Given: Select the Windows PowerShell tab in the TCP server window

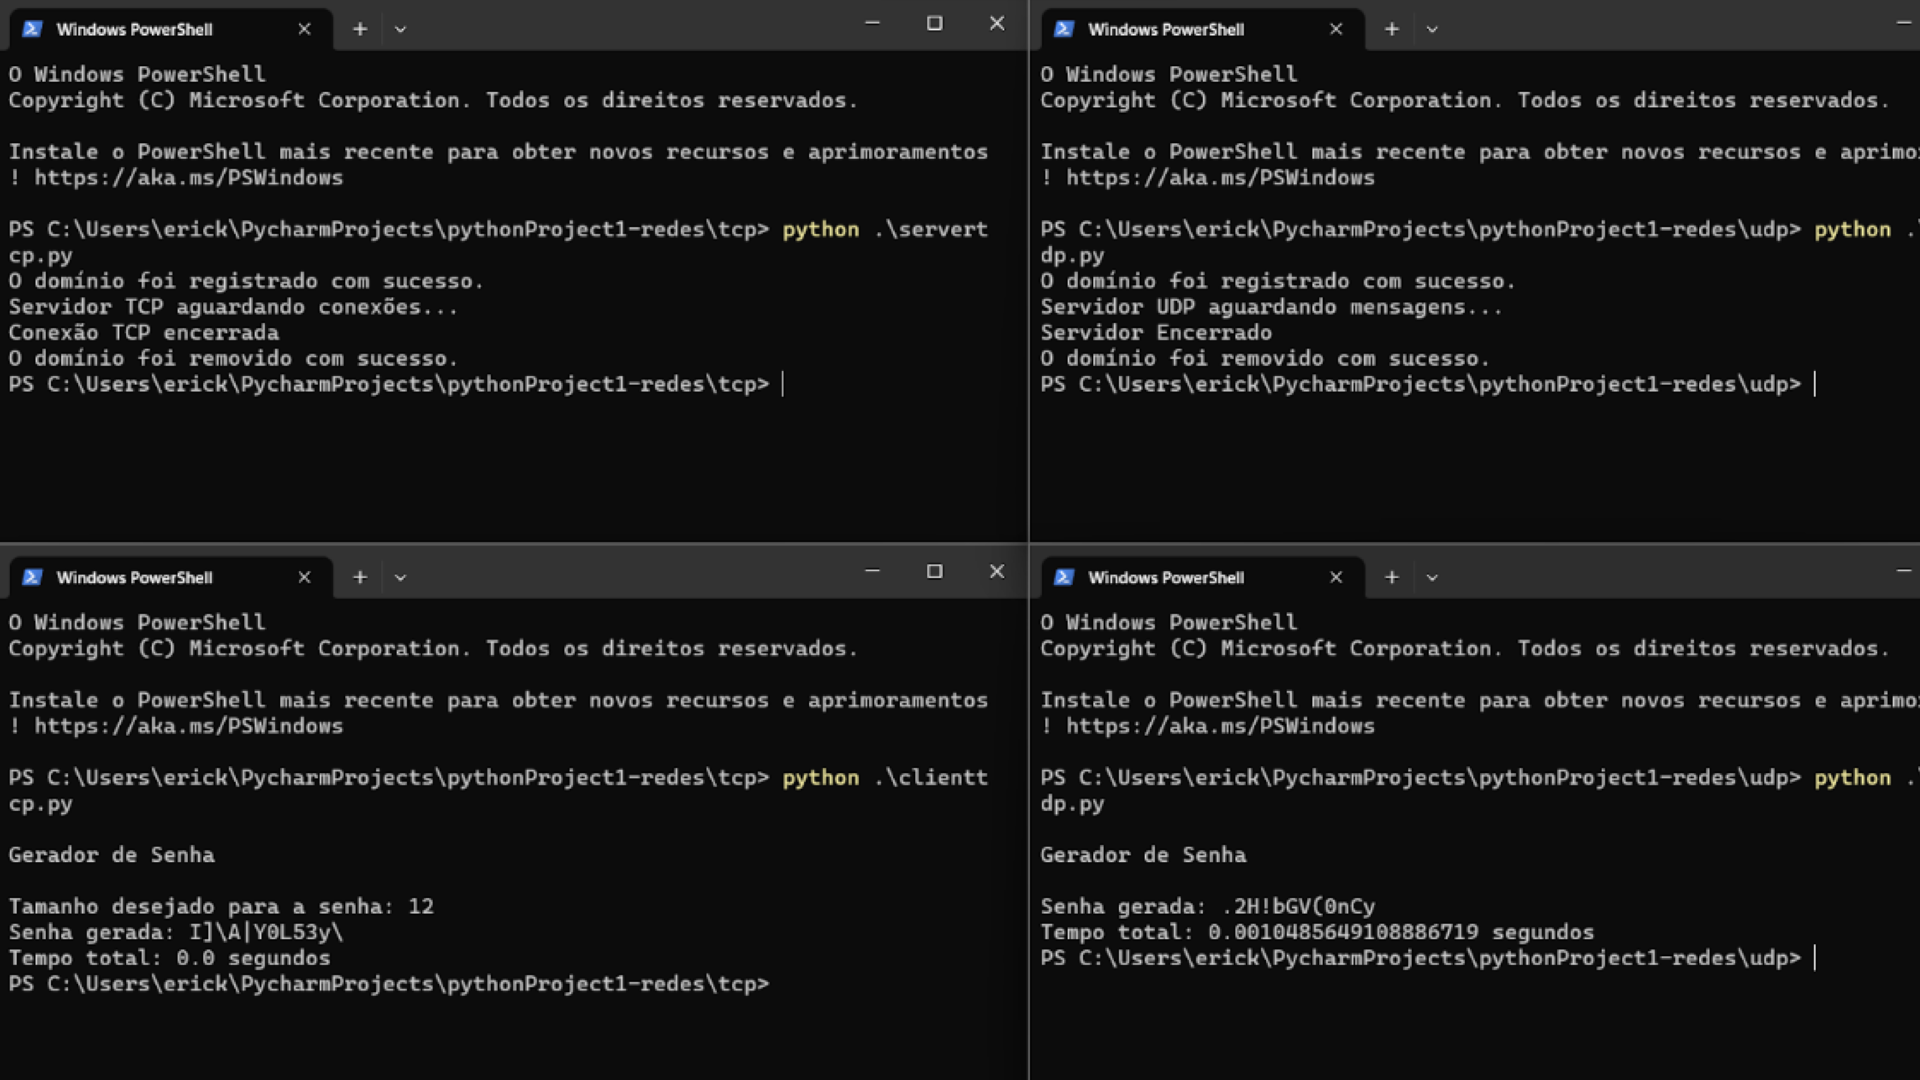Looking at the screenshot, I should pos(170,29).
